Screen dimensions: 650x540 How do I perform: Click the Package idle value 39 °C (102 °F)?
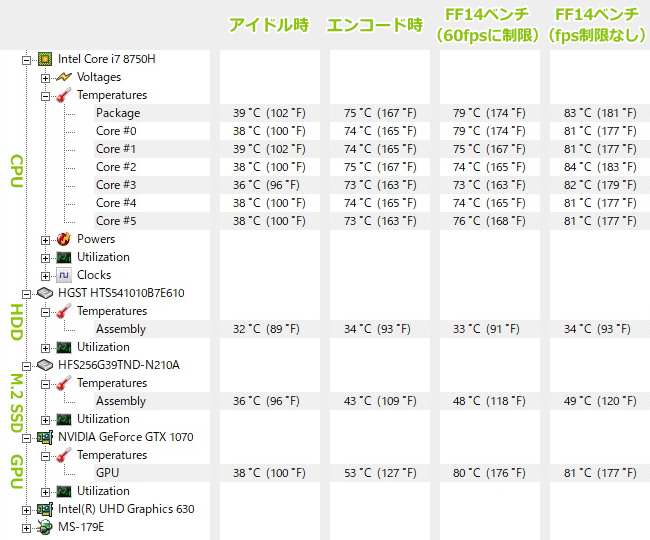[x=269, y=113]
